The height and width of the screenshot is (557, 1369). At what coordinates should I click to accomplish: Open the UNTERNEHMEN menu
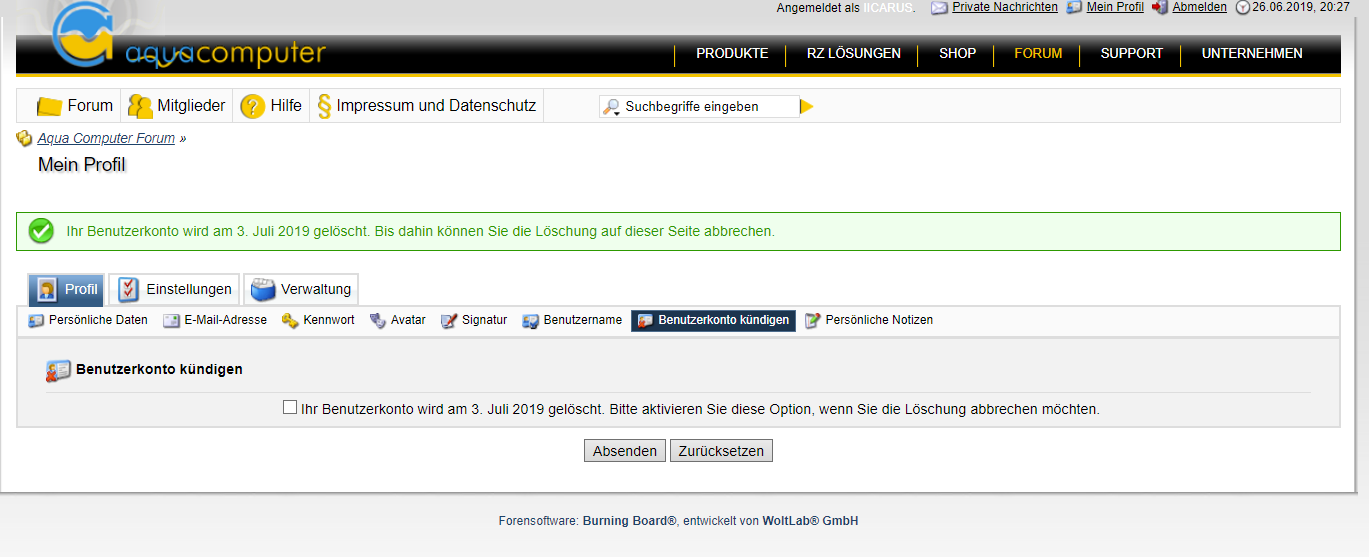pos(1252,54)
